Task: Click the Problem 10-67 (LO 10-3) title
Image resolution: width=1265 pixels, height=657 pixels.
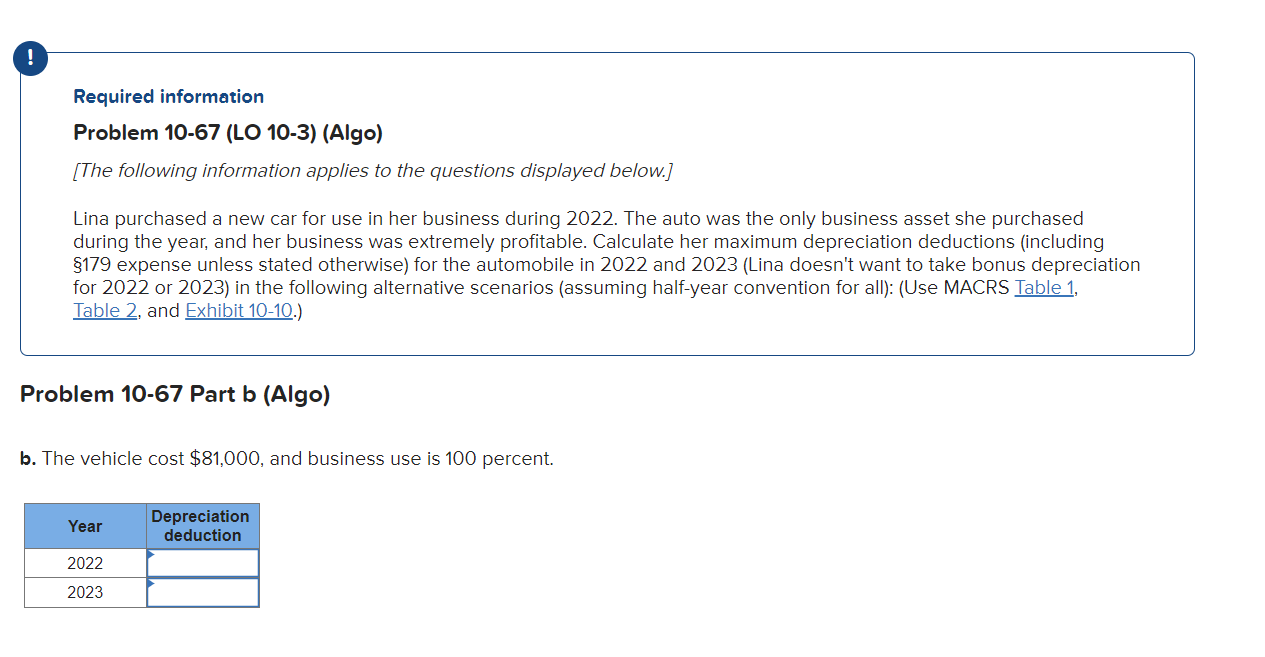Action: point(228,133)
